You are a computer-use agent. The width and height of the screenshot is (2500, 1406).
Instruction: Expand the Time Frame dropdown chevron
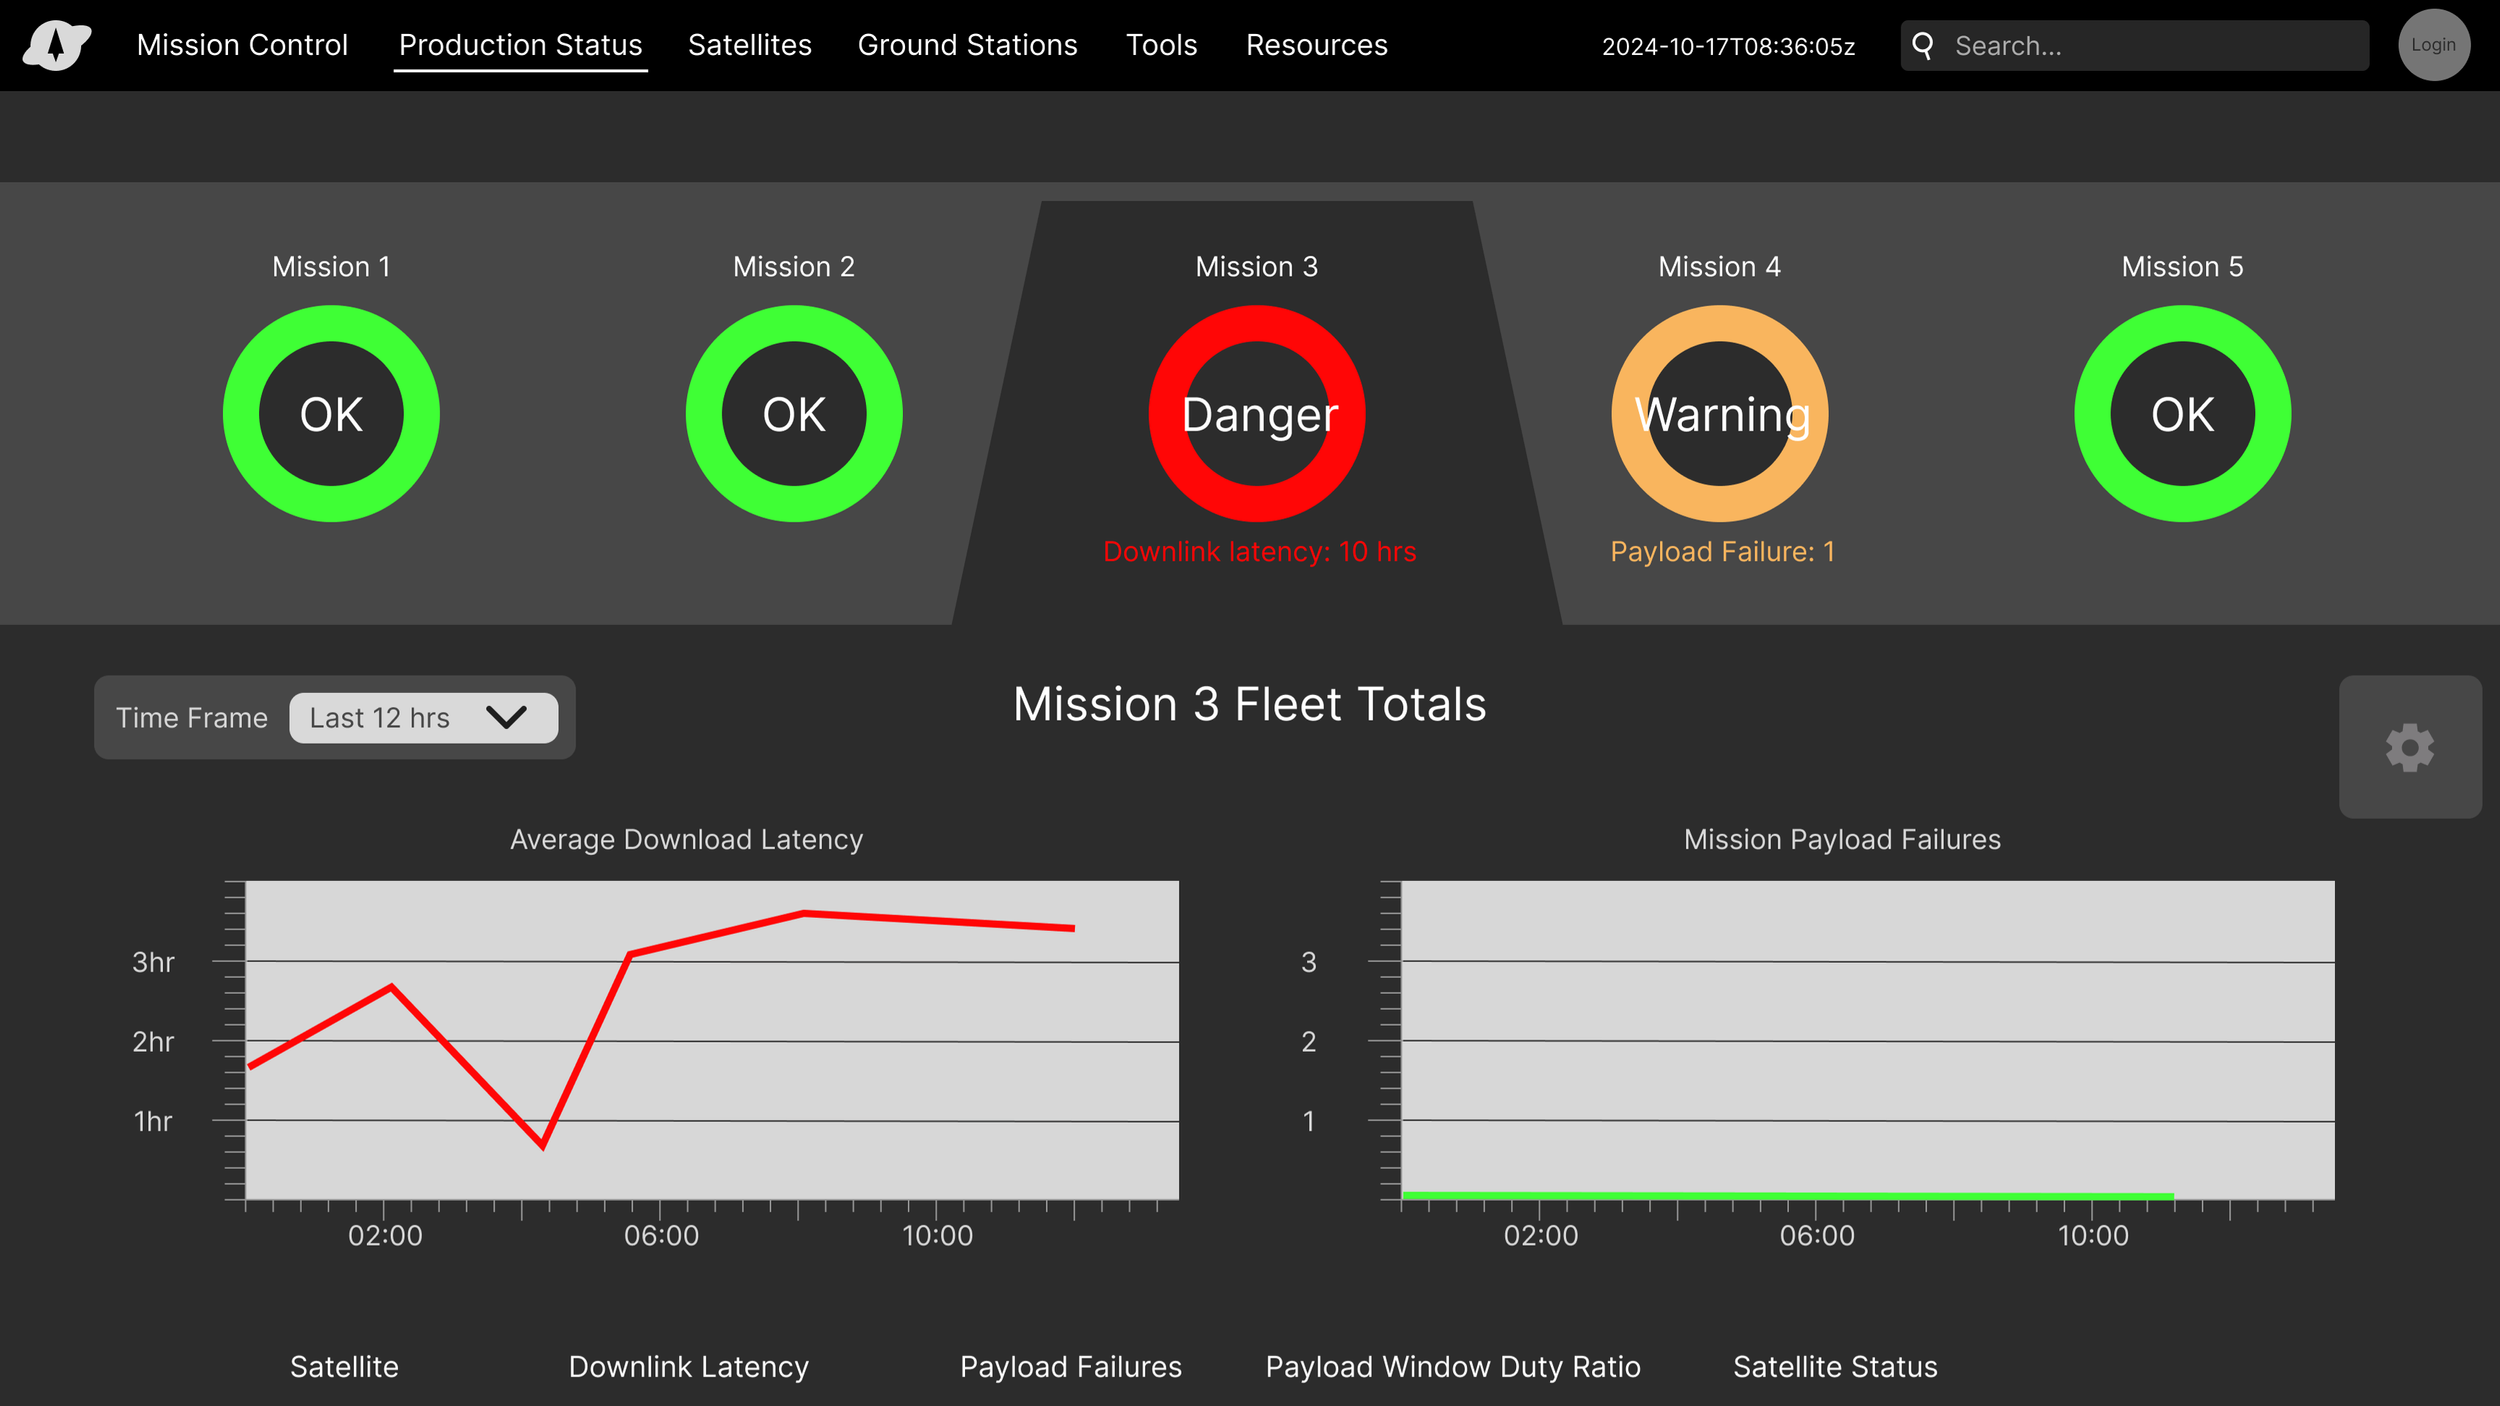coord(506,717)
